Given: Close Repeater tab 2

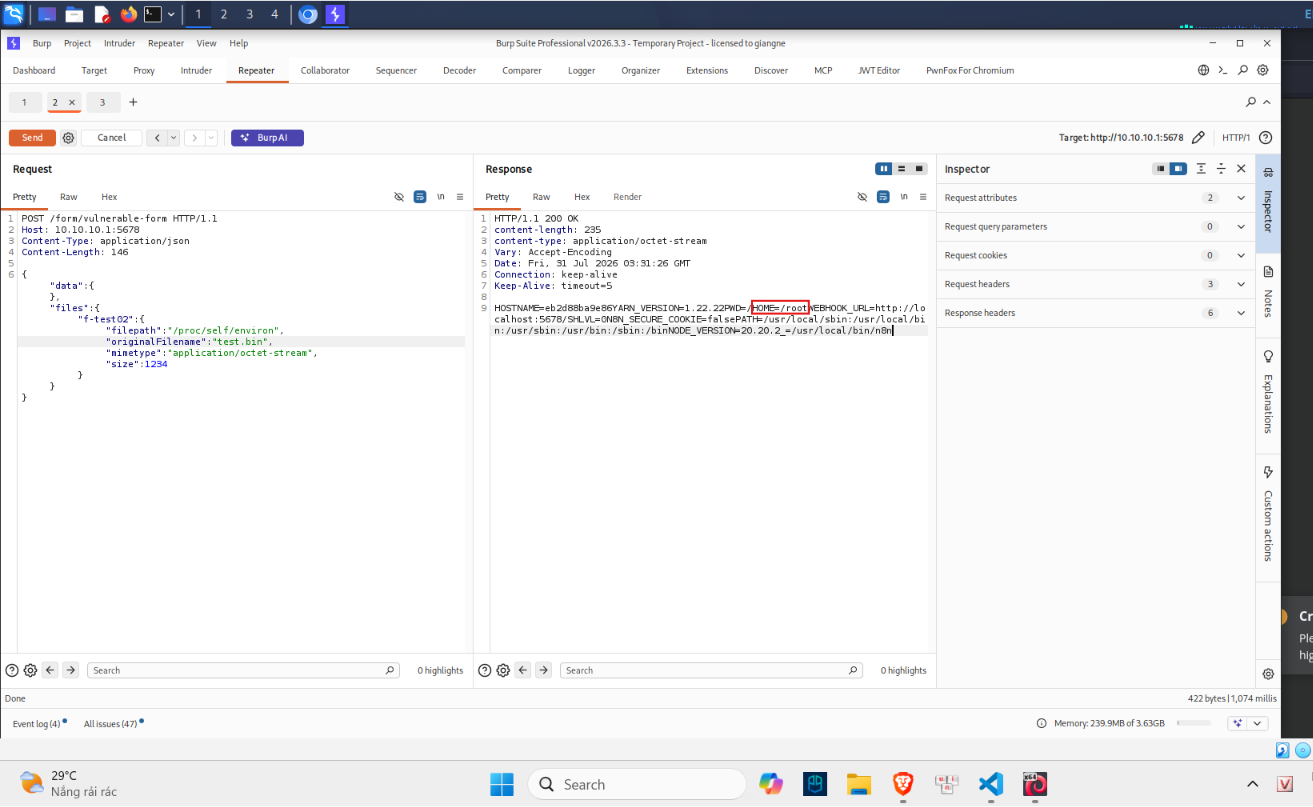Looking at the screenshot, I should click(72, 102).
